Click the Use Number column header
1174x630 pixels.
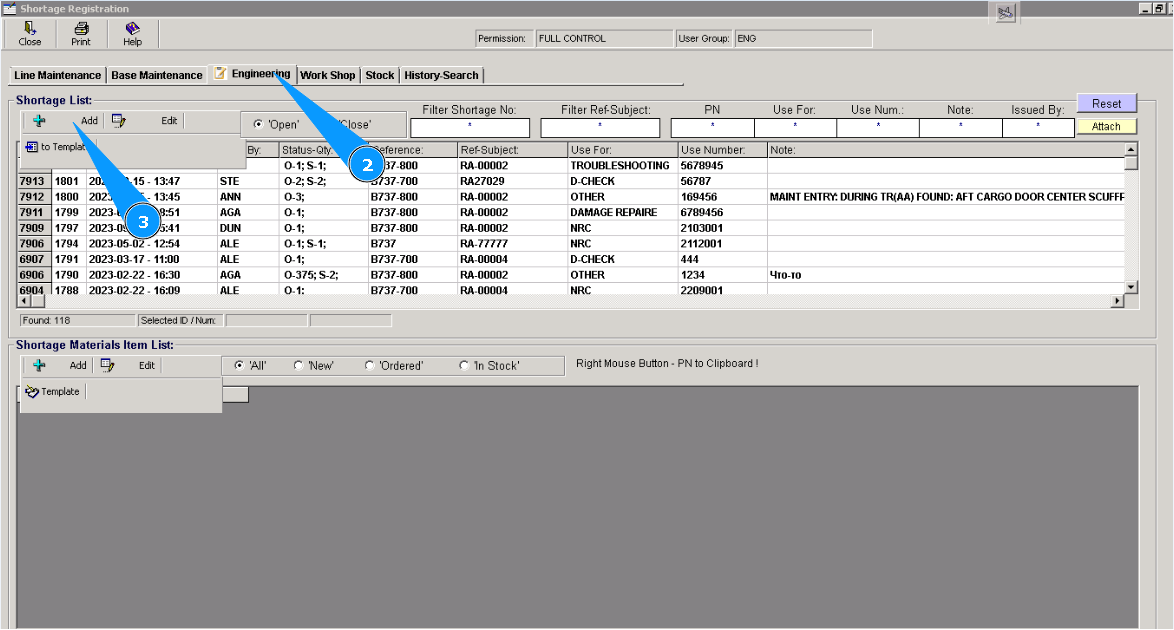click(x=723, y=150)
